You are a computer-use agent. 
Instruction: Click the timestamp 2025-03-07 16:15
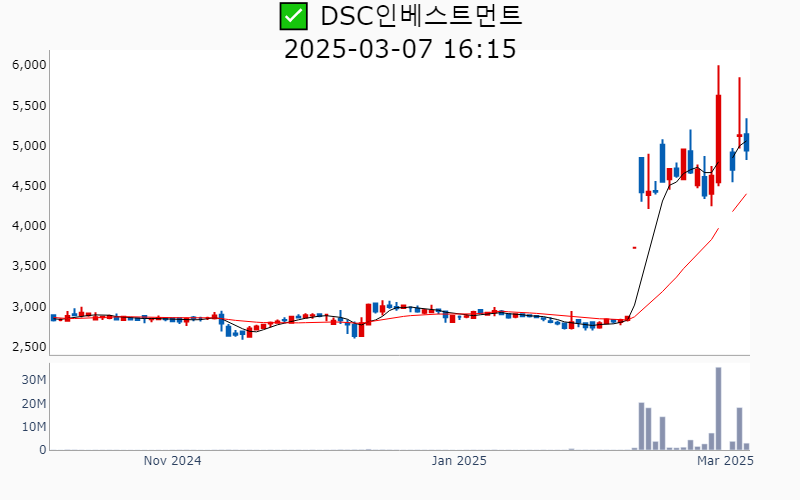tap(400, 49)
